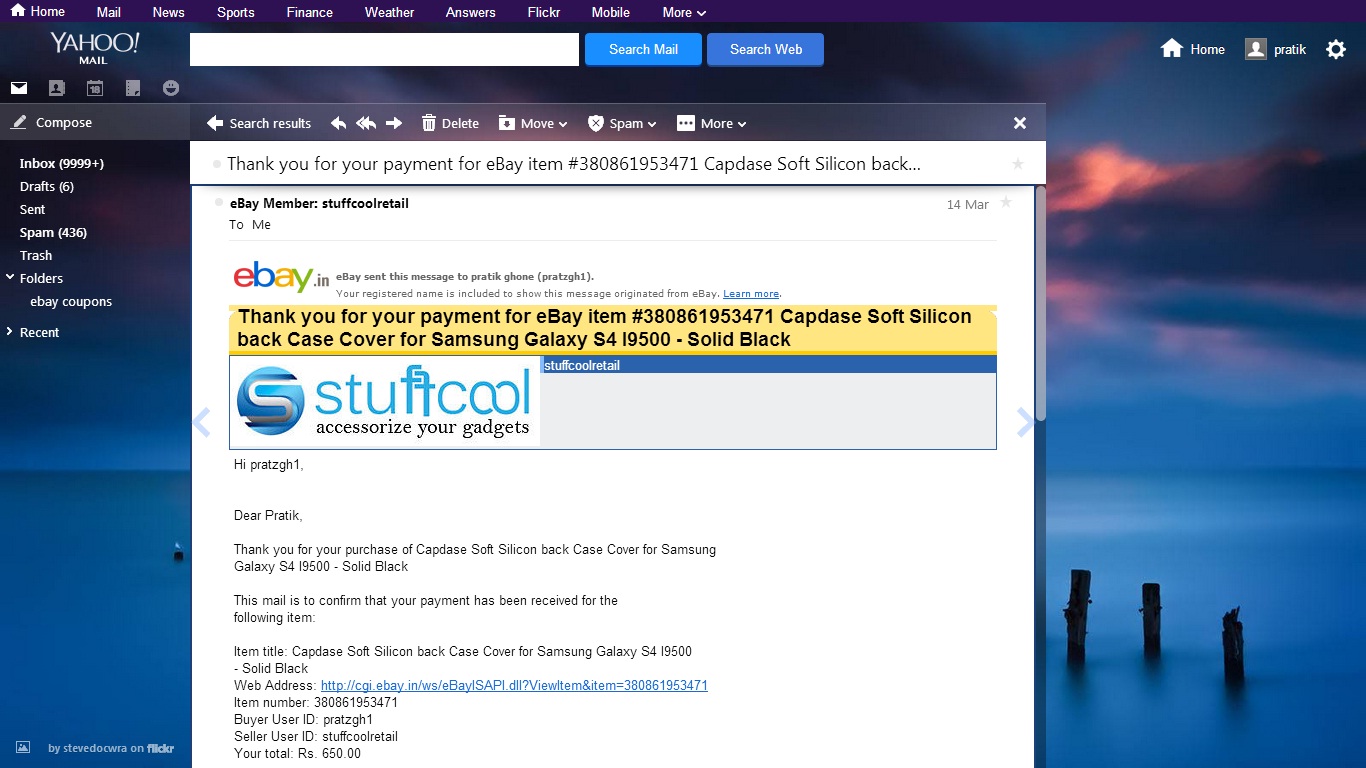
Task: Open Home in the top navigation bar
Action: [x=37, y=11]
